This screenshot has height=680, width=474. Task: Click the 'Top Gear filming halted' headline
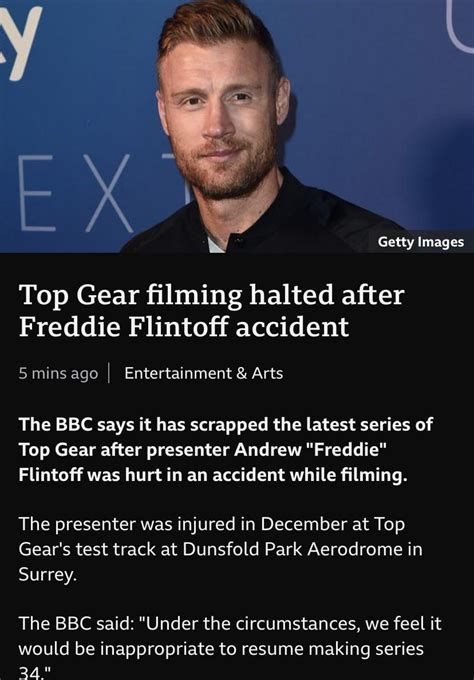click(212, 311)
